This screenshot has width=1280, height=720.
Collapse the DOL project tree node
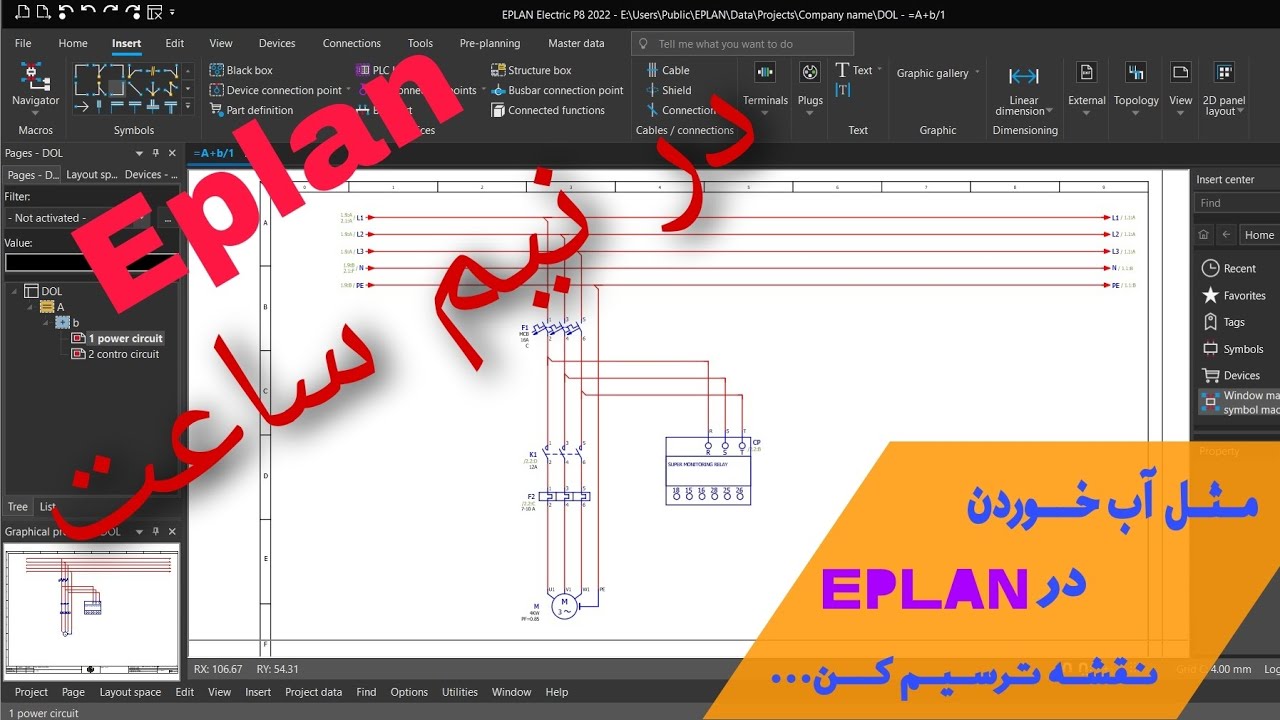point(14,292)
